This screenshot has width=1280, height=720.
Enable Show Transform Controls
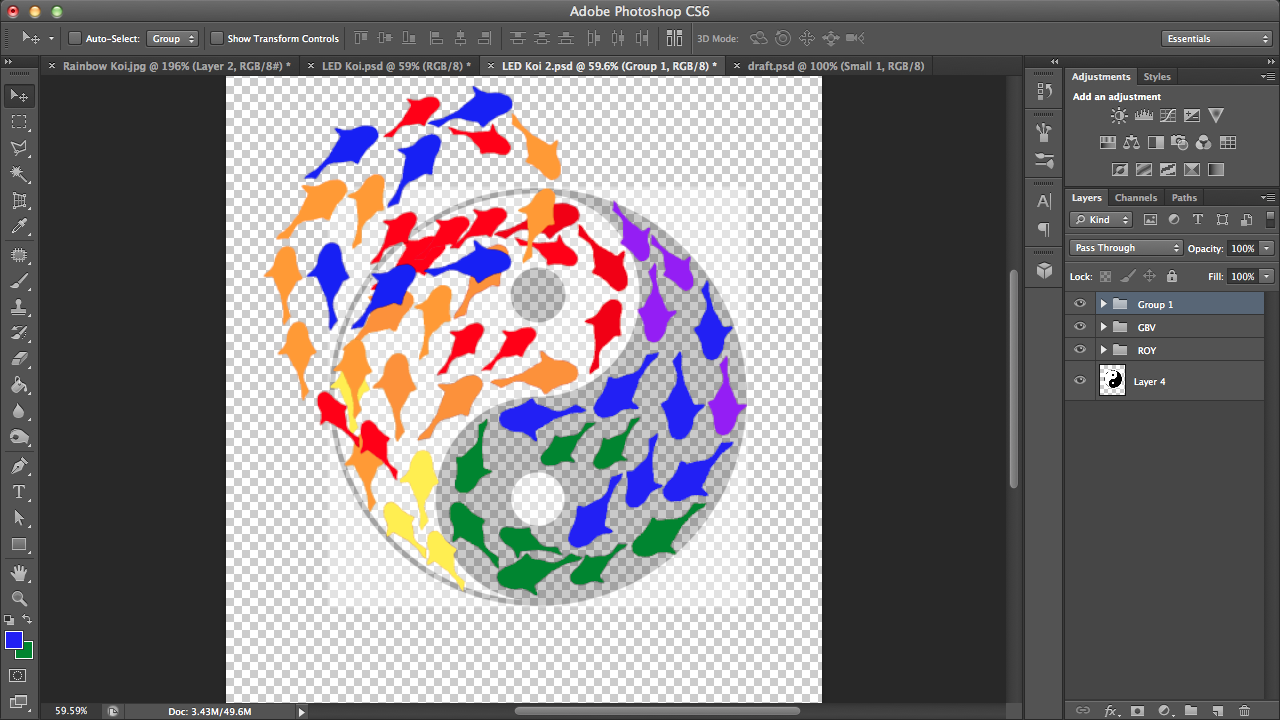tap(217, 37)
